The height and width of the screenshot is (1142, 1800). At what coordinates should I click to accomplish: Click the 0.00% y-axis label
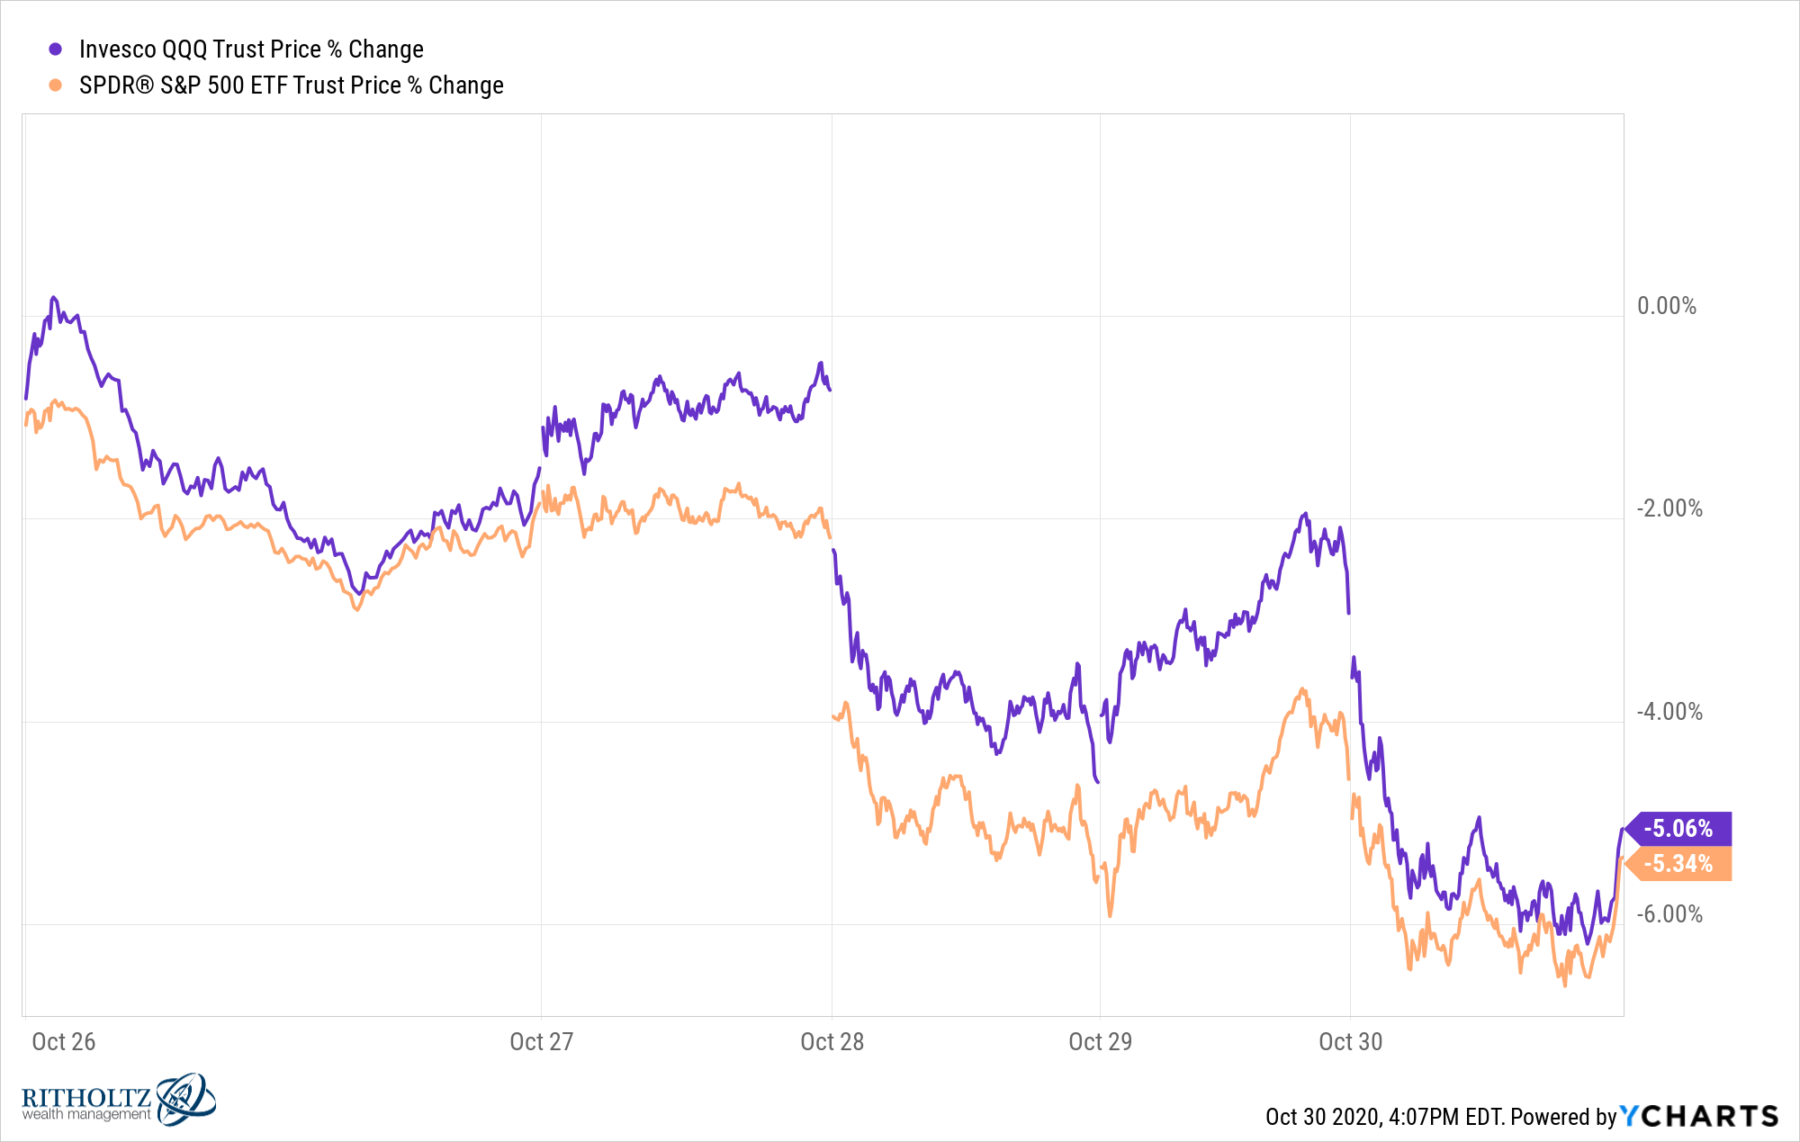tap(1666, 306)
